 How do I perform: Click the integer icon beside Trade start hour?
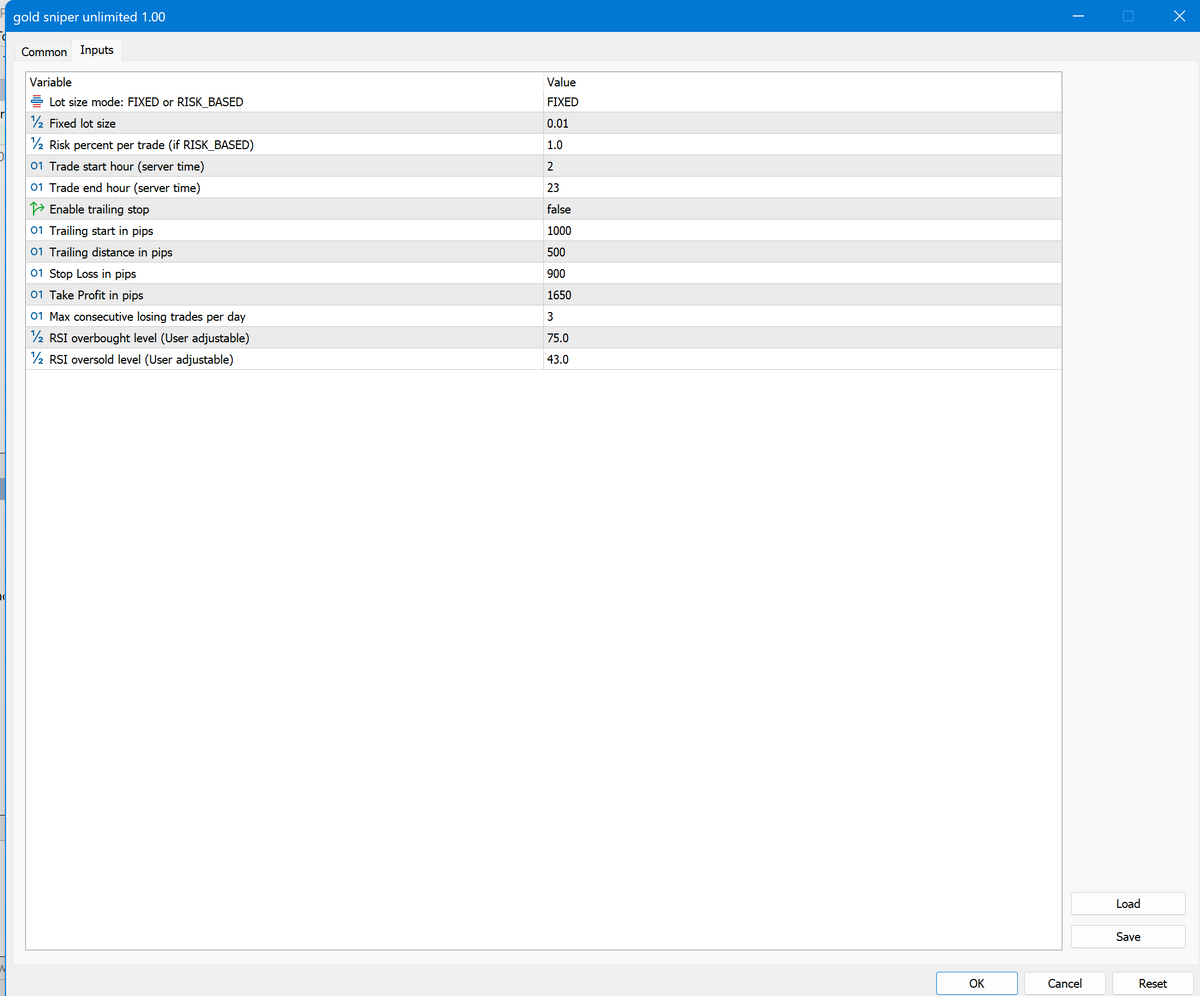37,166
